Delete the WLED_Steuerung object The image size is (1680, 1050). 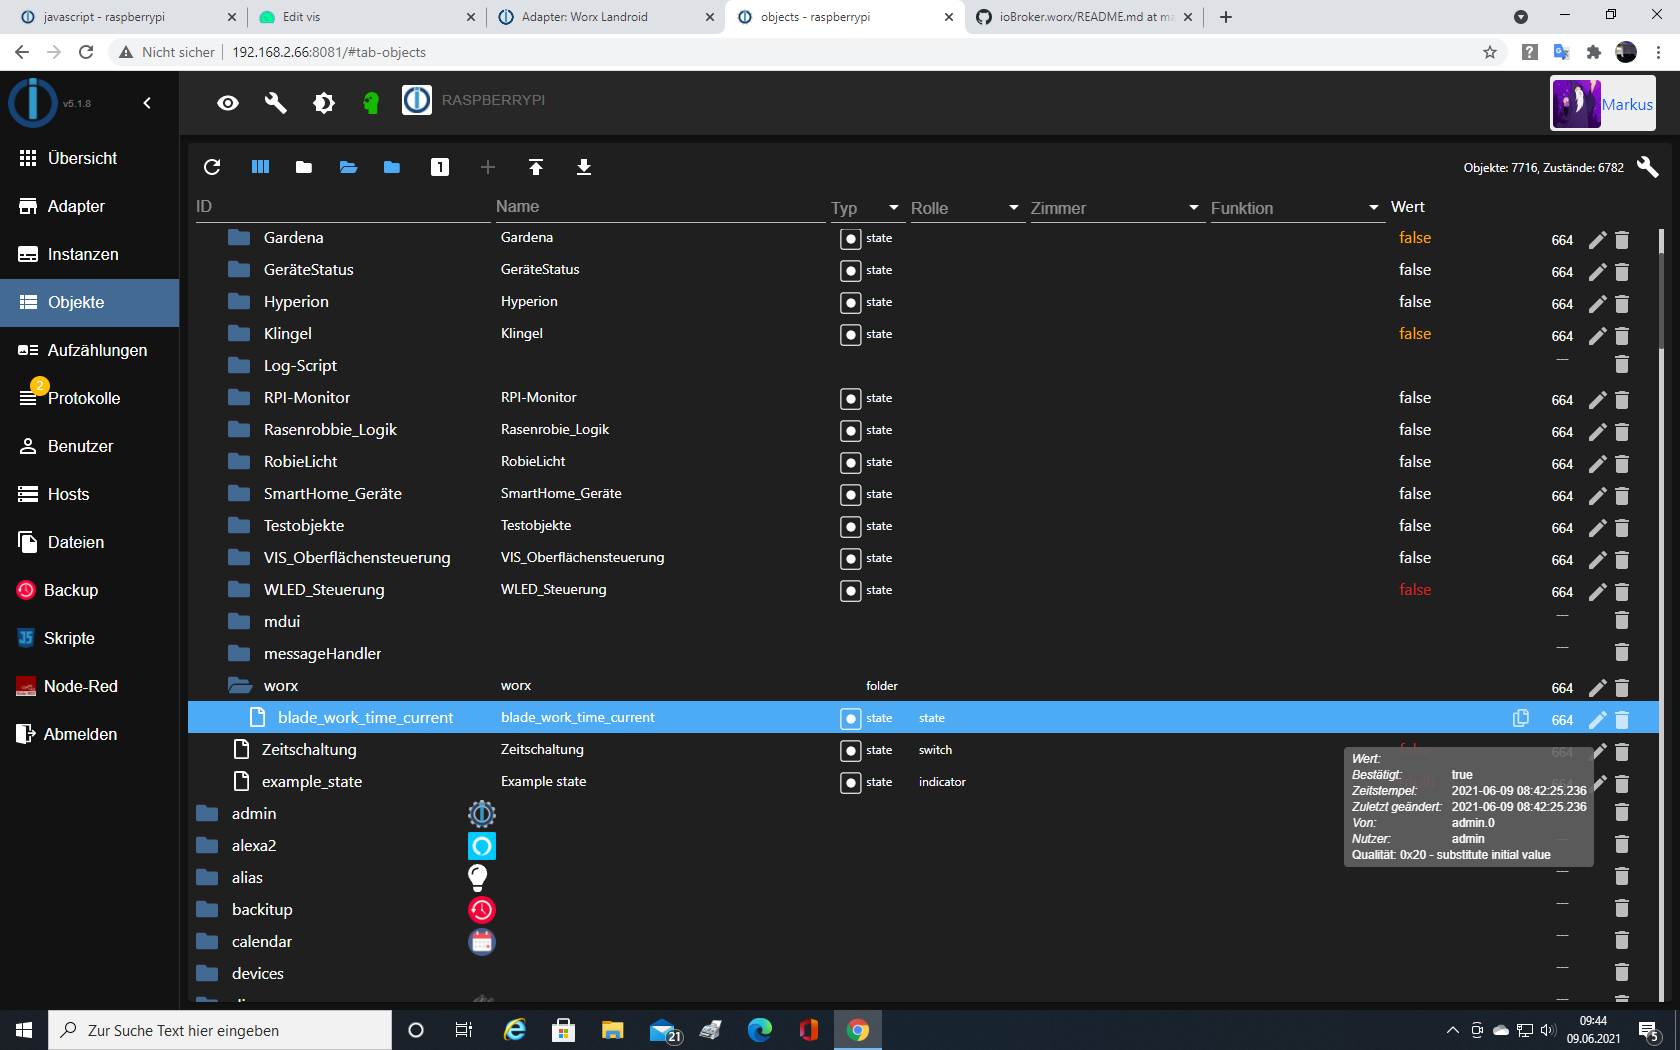1622,591
